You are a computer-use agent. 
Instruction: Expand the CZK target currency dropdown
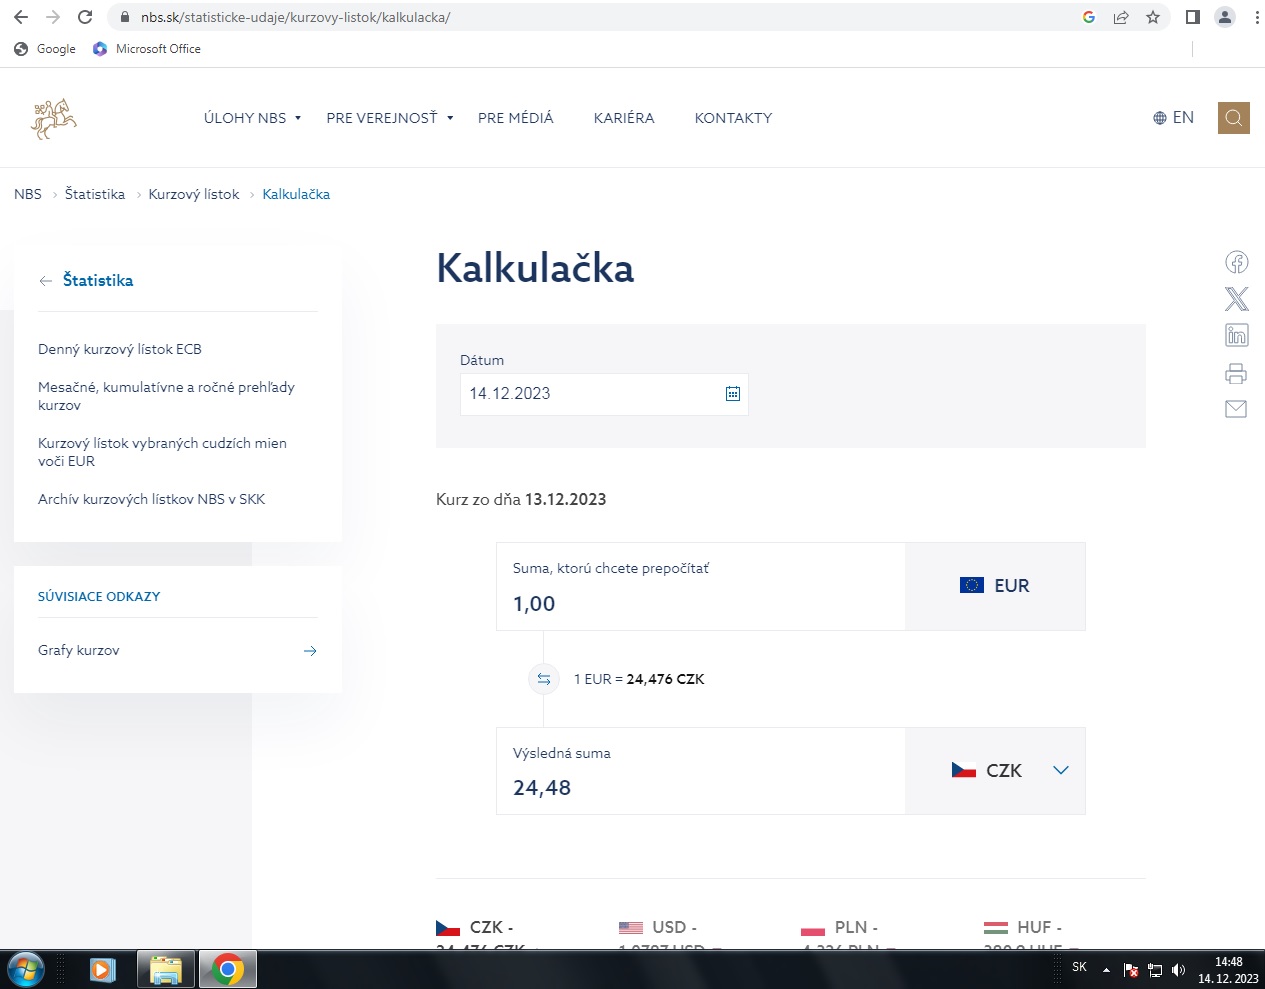click(x=1060, y=770)
